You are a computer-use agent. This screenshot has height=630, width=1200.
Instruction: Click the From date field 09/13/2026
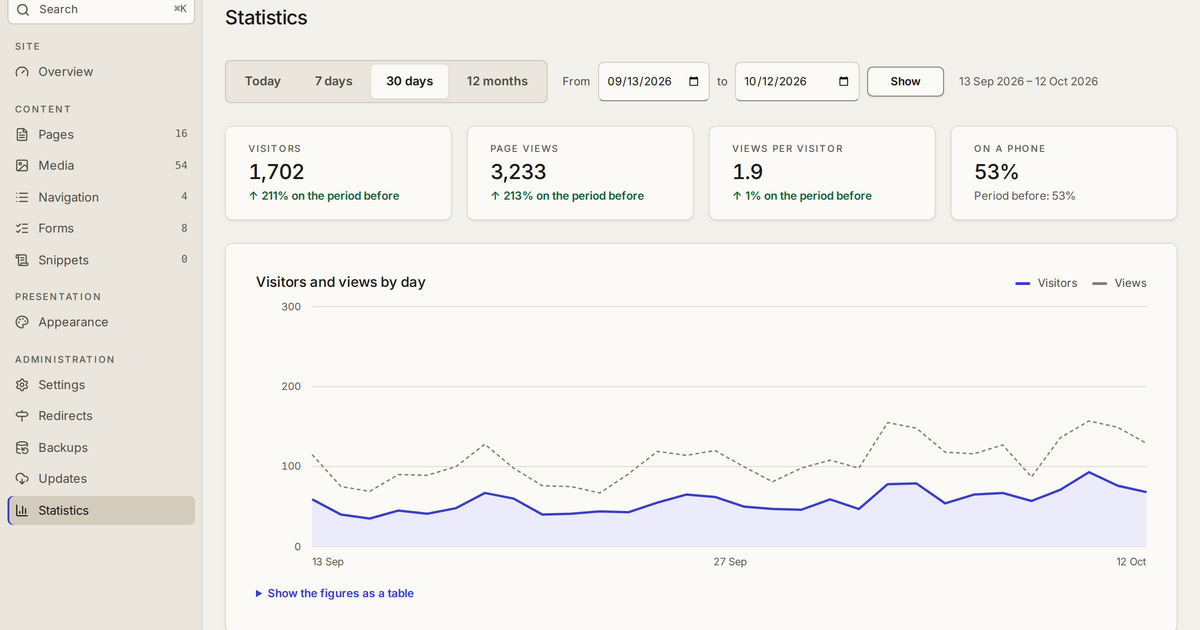click(x=654, y=81)
